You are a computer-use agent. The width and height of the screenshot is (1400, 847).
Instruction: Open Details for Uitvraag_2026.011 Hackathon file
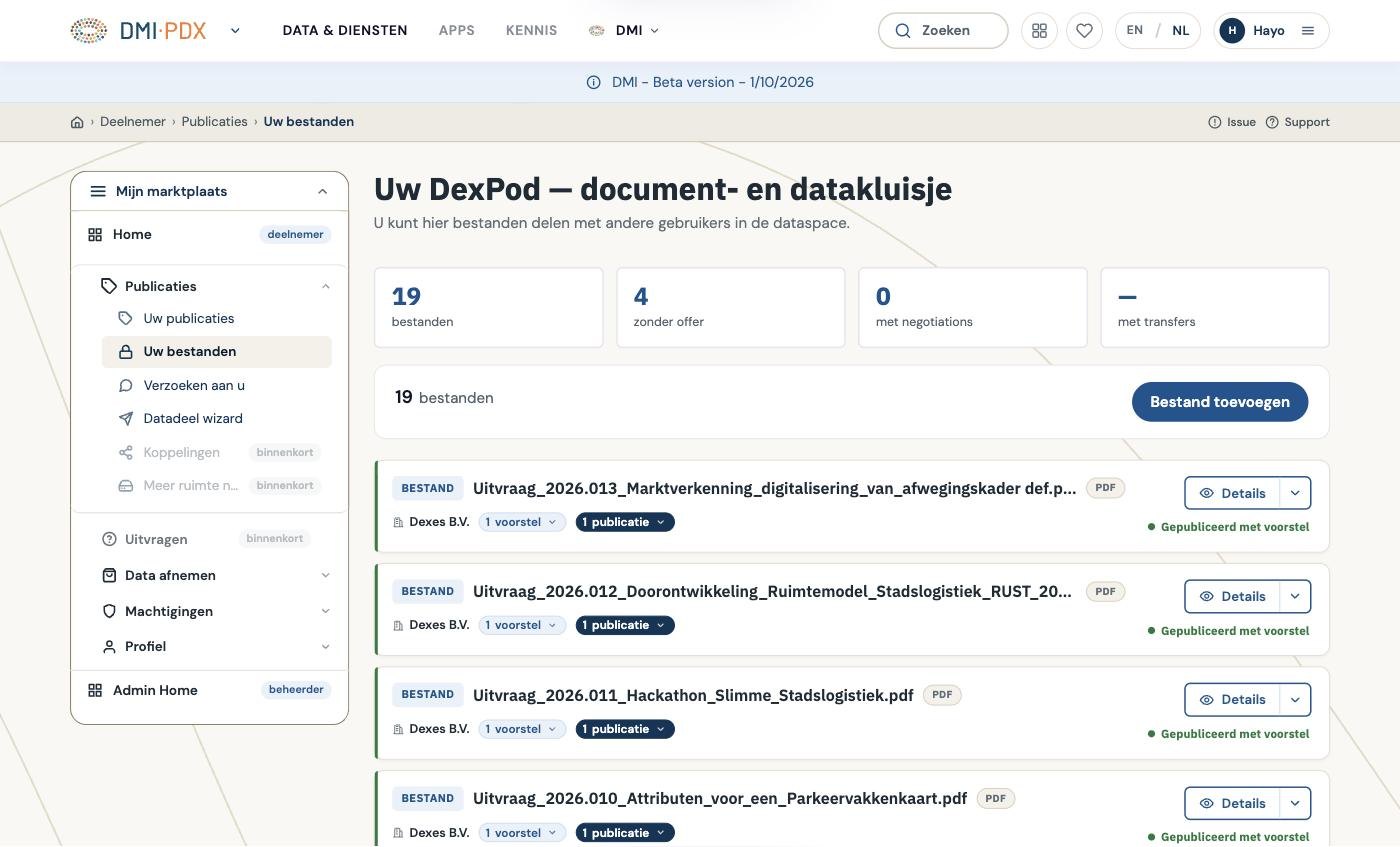[x=1232, y=700]
